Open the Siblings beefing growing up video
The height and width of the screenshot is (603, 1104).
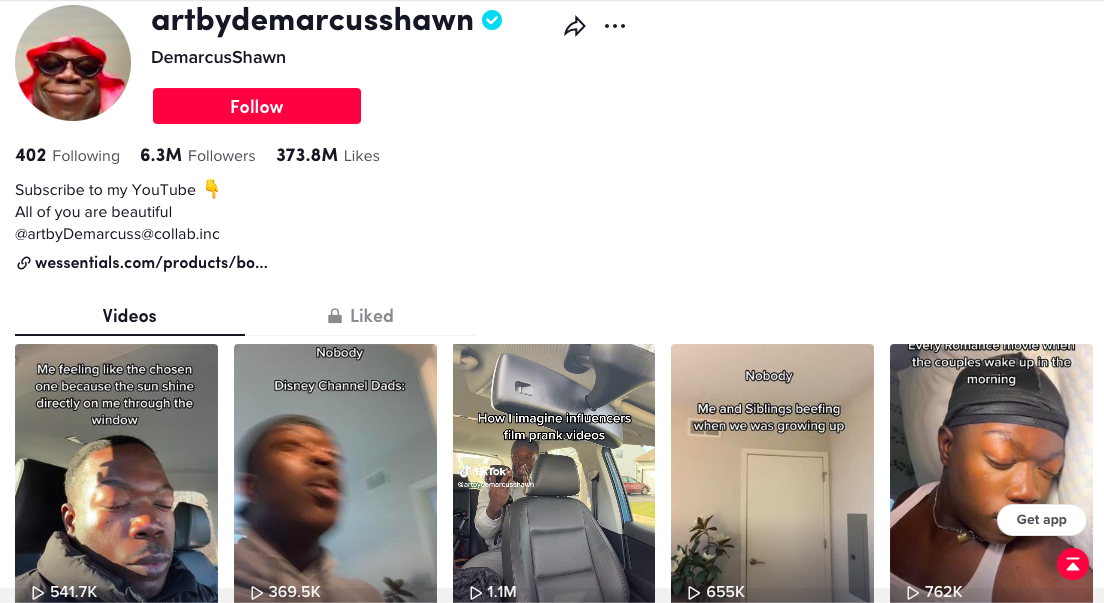772,473
